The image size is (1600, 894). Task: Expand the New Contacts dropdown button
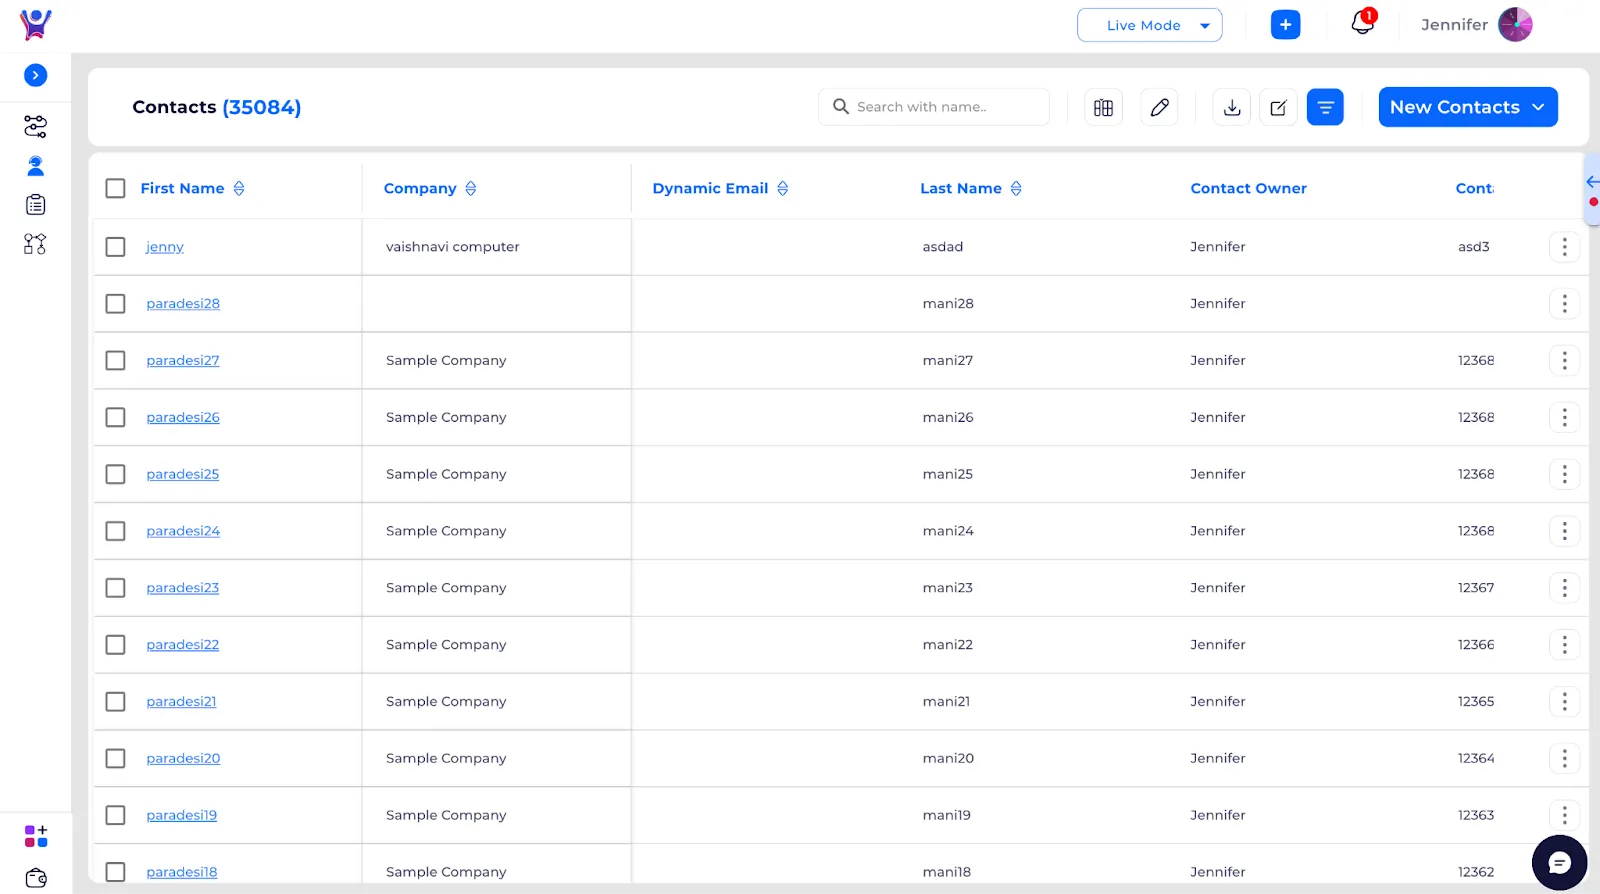pyautogui.click(x=1468, y=107)
